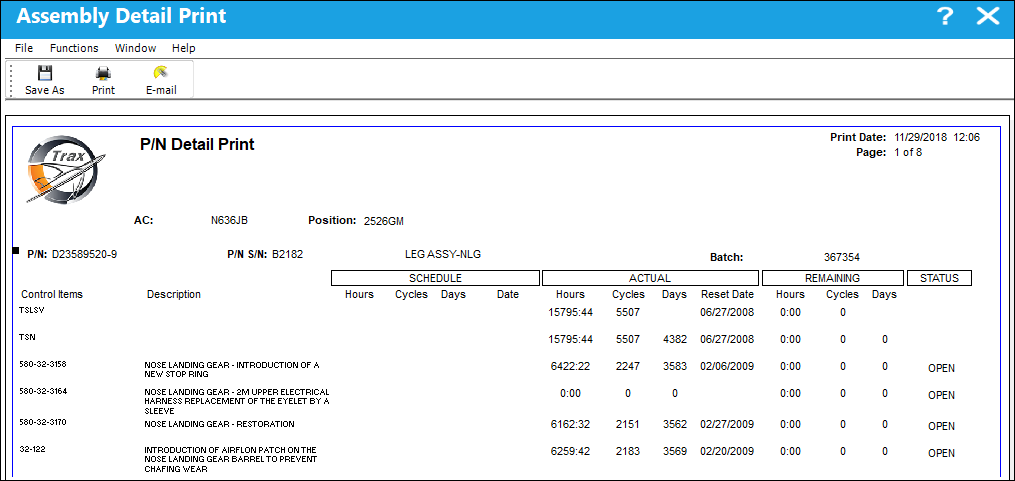The image size is (1015, 481).
Task: Click the black marker beside P/N
Action: [17, 251]
